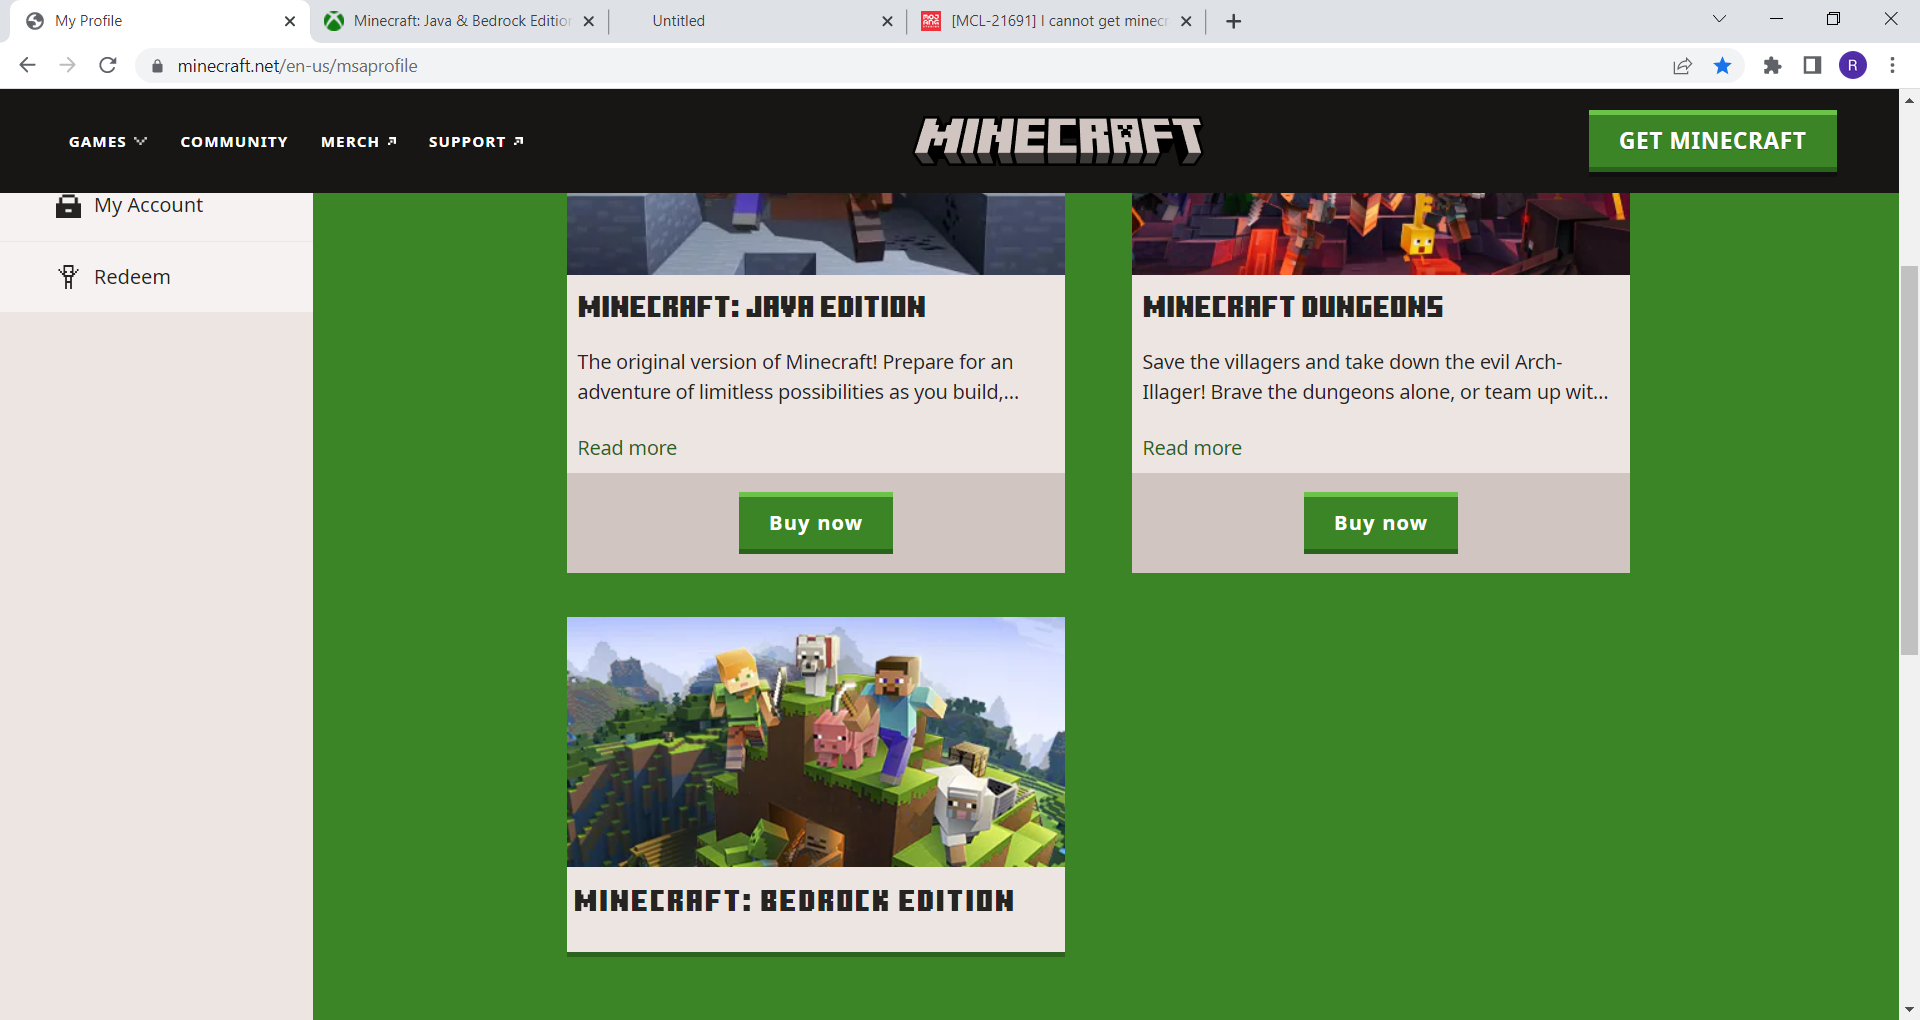View site info lock icon
The image size is (1920, 1020).
157,66
